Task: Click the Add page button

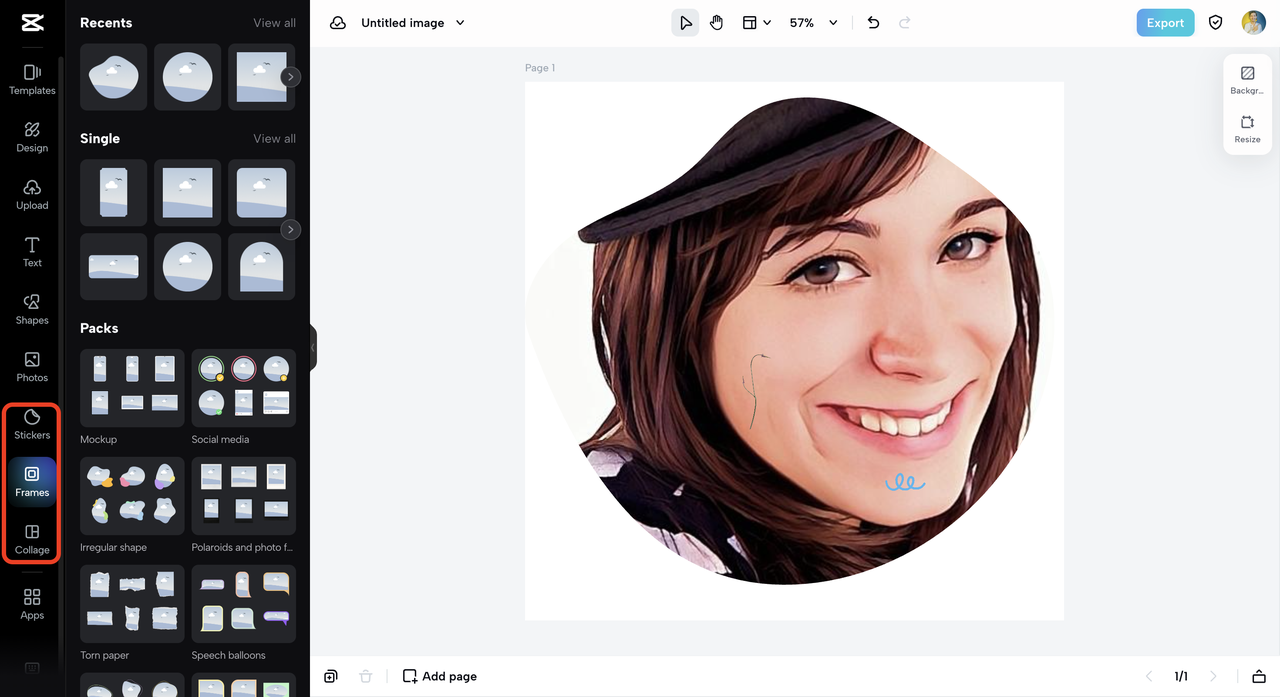Action: point(439,676)
